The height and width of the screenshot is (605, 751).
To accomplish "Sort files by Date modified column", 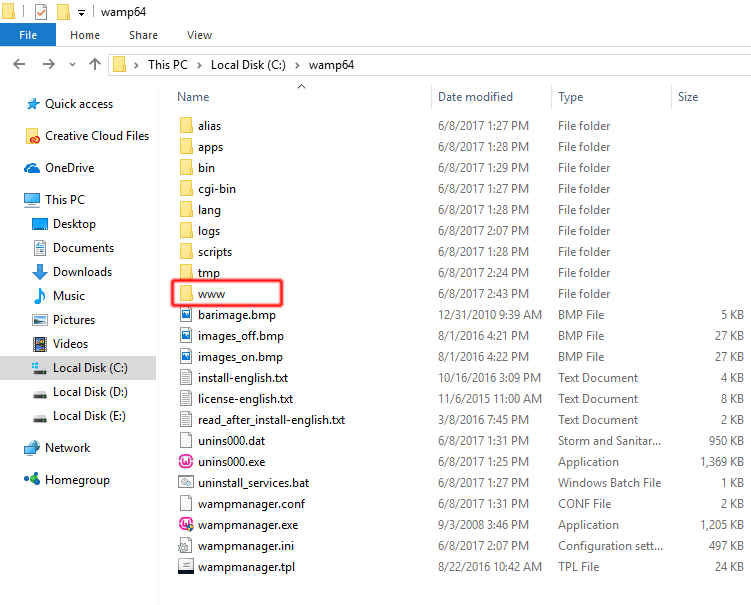I will (475, 97).
